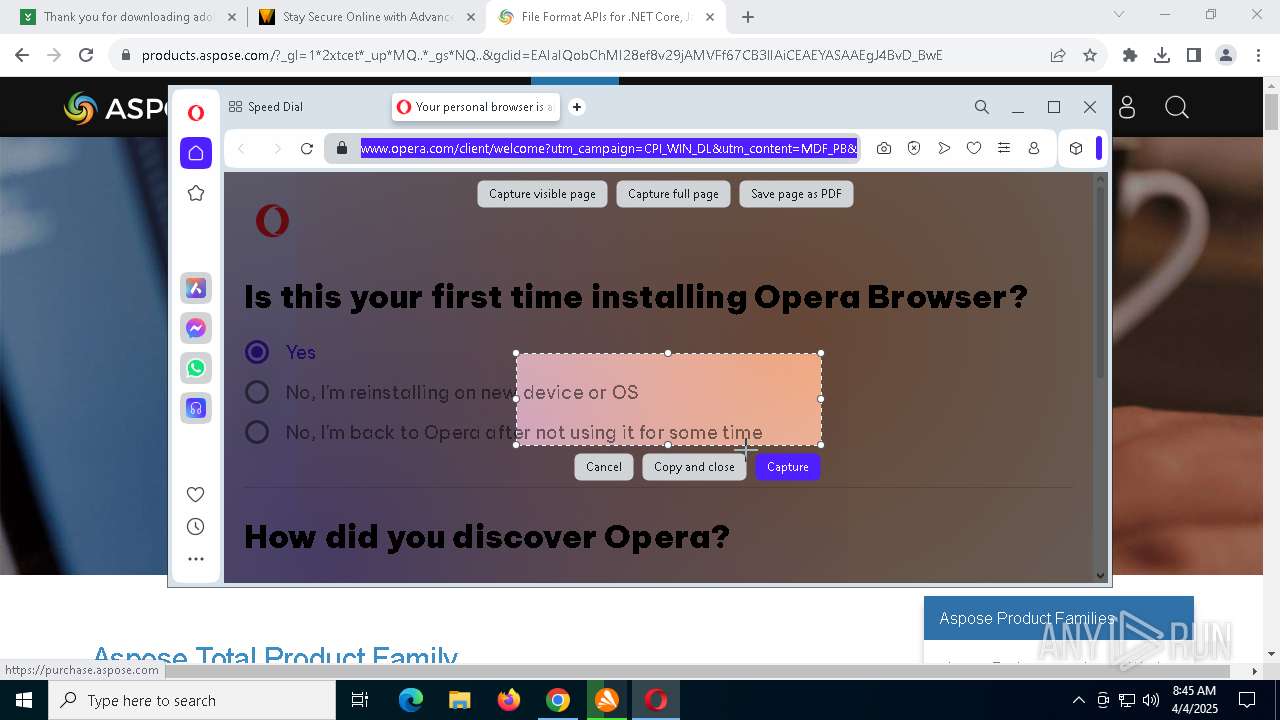The image size is (1280, 720).
Task: Click the Aspose site search magnifier
Action: [1177, 107]
